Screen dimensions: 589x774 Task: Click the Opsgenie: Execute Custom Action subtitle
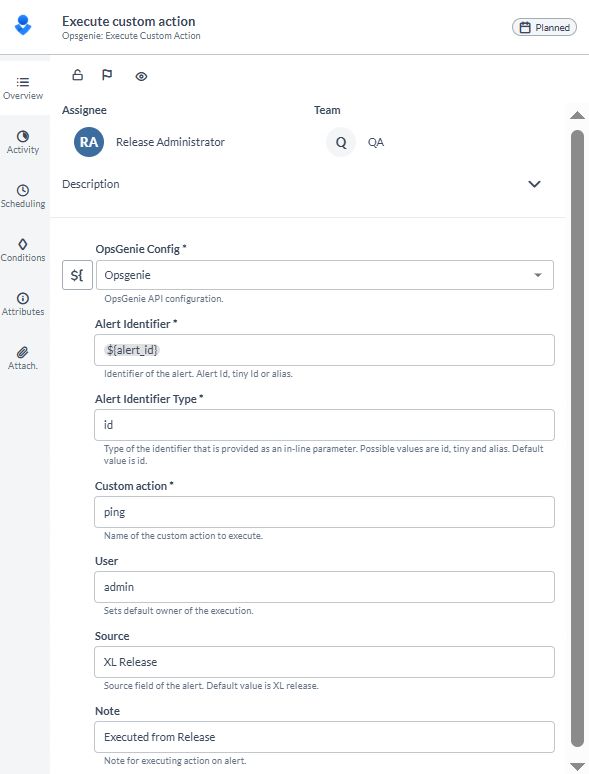tap(131, 36)
